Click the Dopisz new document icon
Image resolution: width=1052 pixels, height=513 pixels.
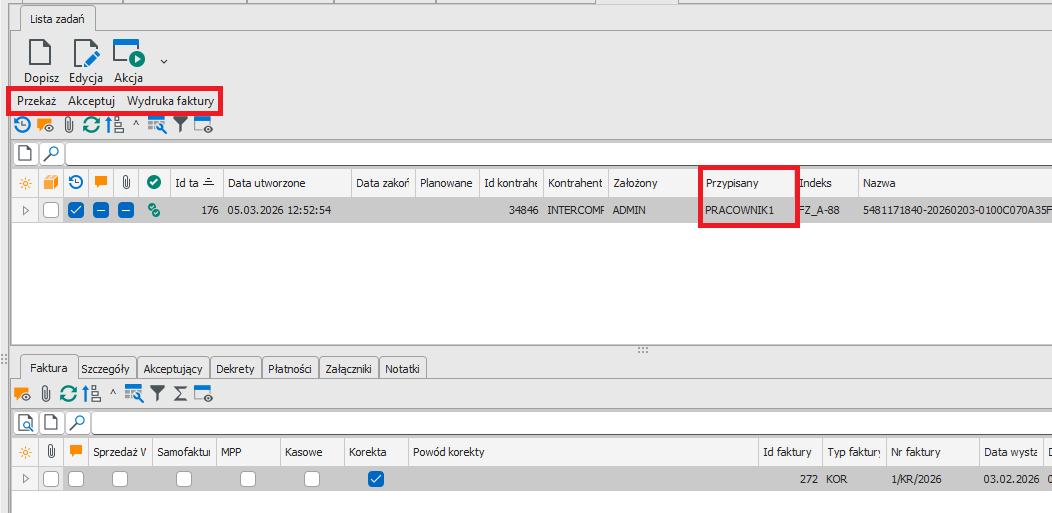point(41,55)
